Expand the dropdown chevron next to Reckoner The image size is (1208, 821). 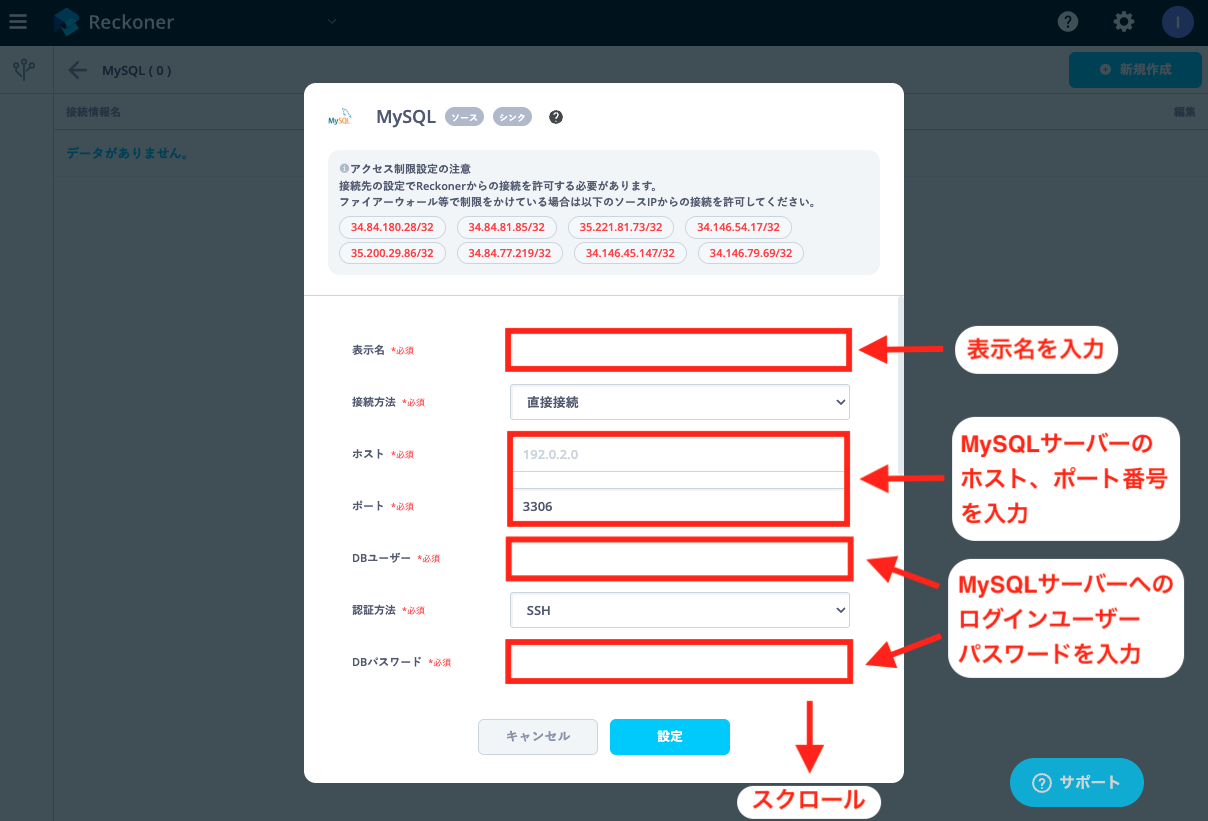pyautogui.click(x=332, y=21)
